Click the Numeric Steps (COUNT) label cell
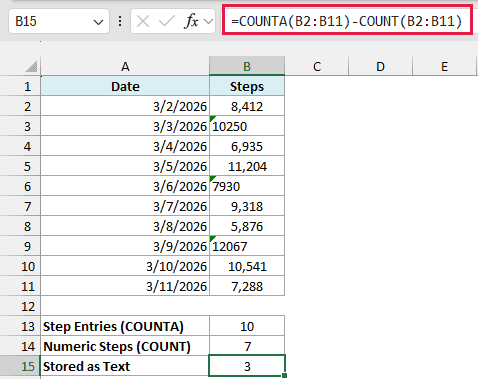The height and width of the screenshot is (379, 478). click(125, 346)
